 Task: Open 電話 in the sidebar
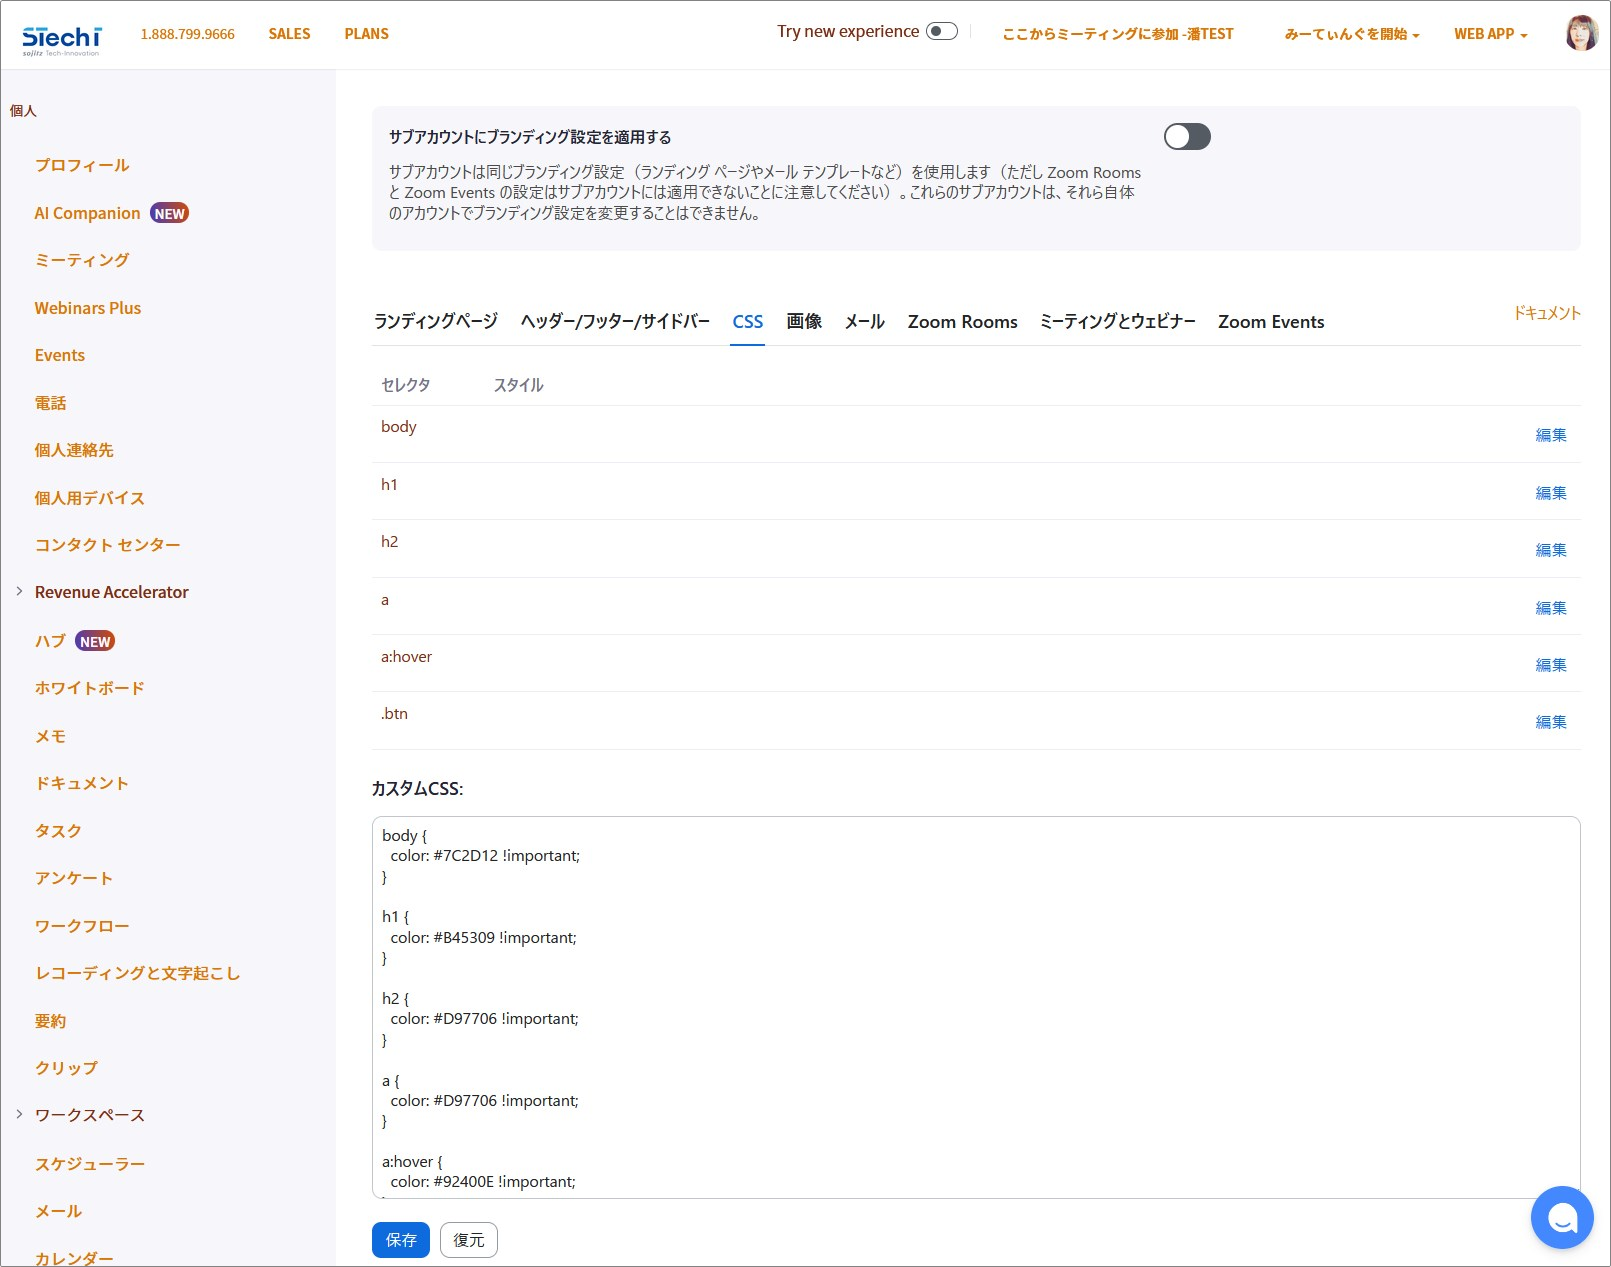point(50,403)
